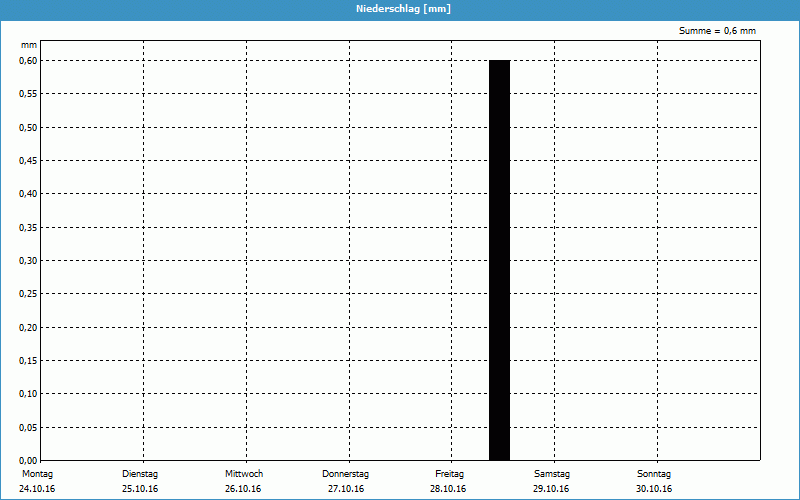The image size is (800, 500).
Task: Click the Freitag day label
Action: (449, 474)
